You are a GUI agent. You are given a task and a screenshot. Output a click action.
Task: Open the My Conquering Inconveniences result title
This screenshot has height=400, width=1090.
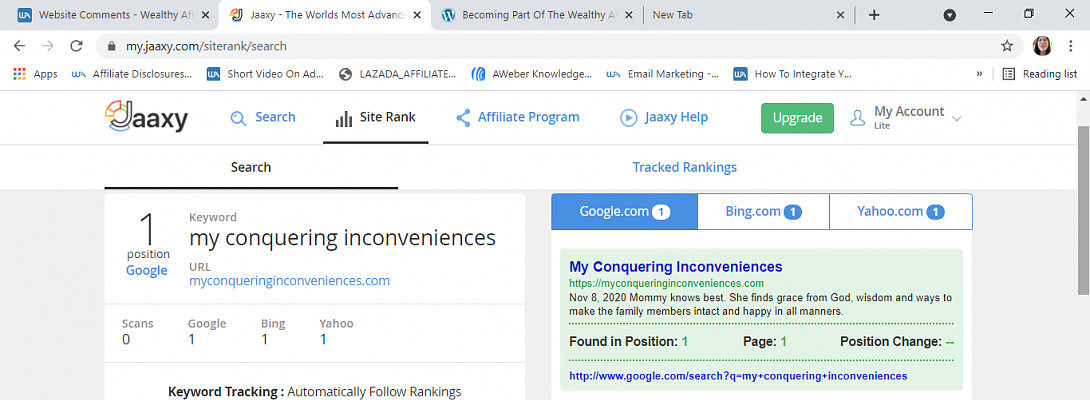(x=676, y=266)
